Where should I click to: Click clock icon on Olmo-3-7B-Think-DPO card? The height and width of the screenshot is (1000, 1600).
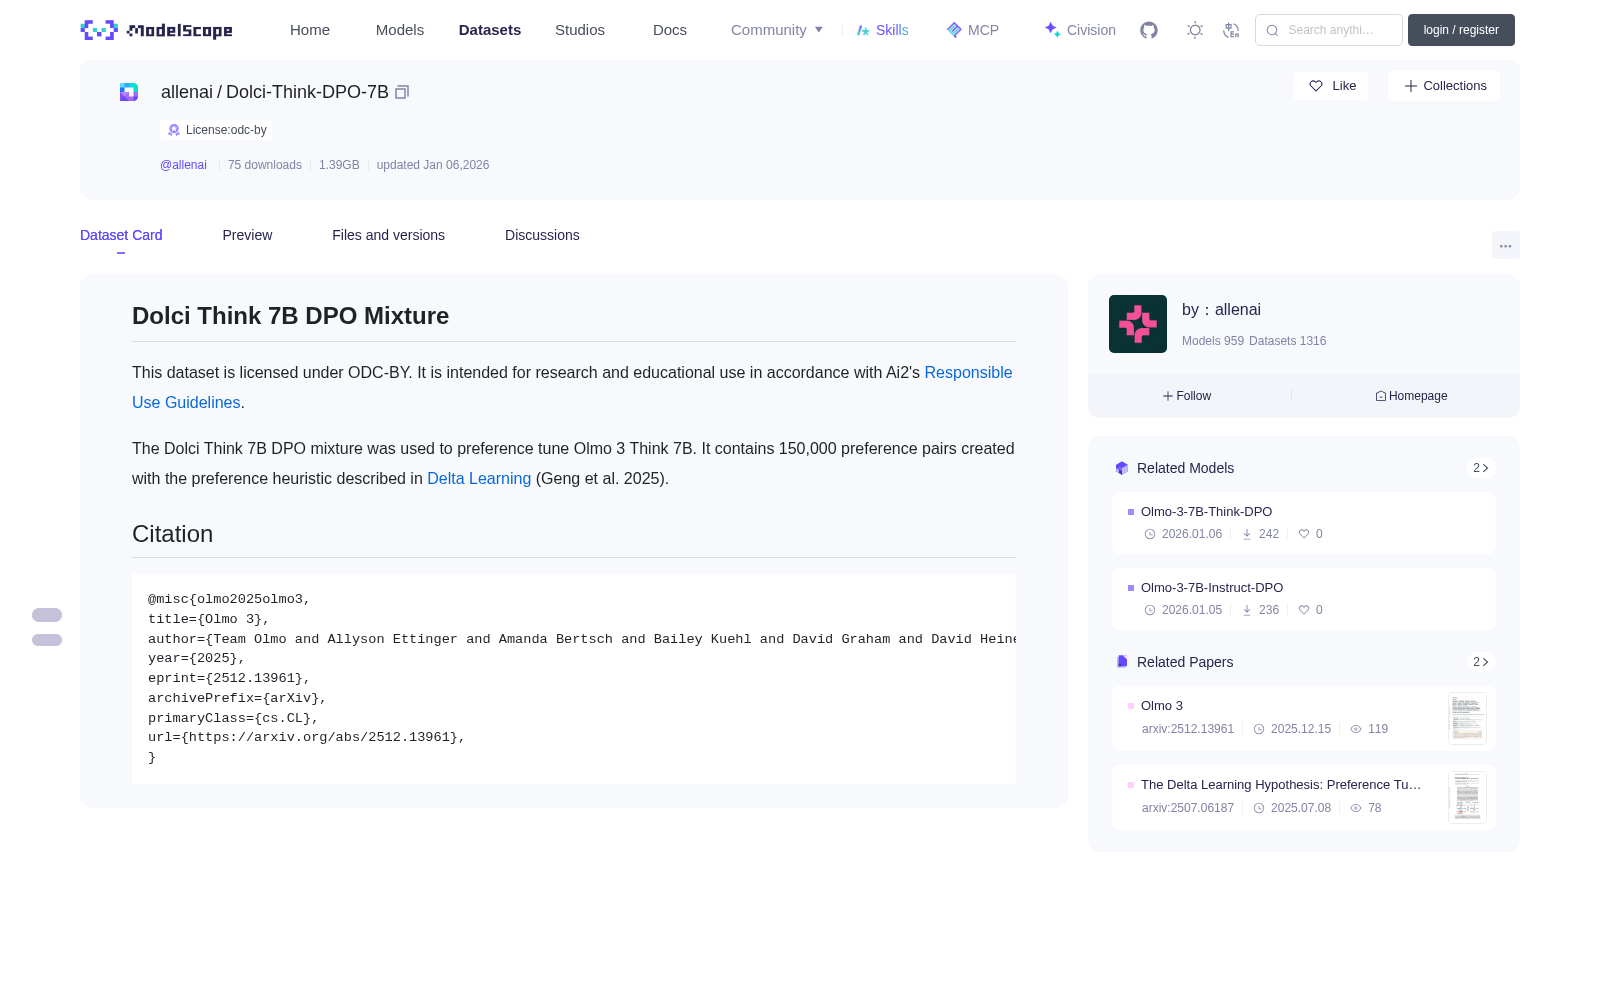[1150, 534]
